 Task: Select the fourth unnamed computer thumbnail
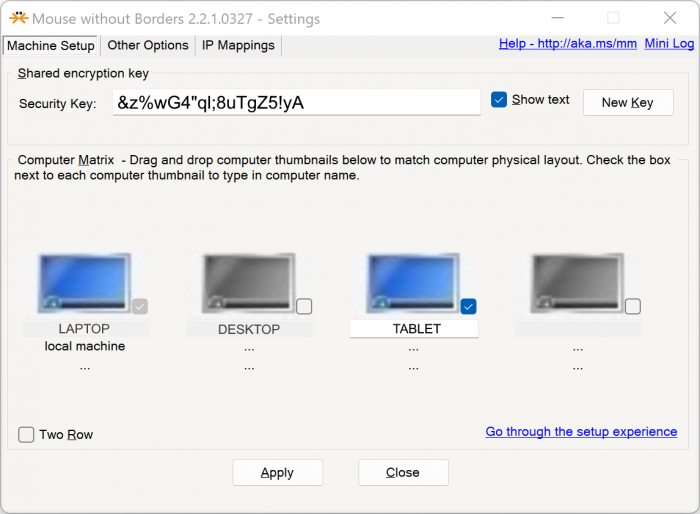577,283
